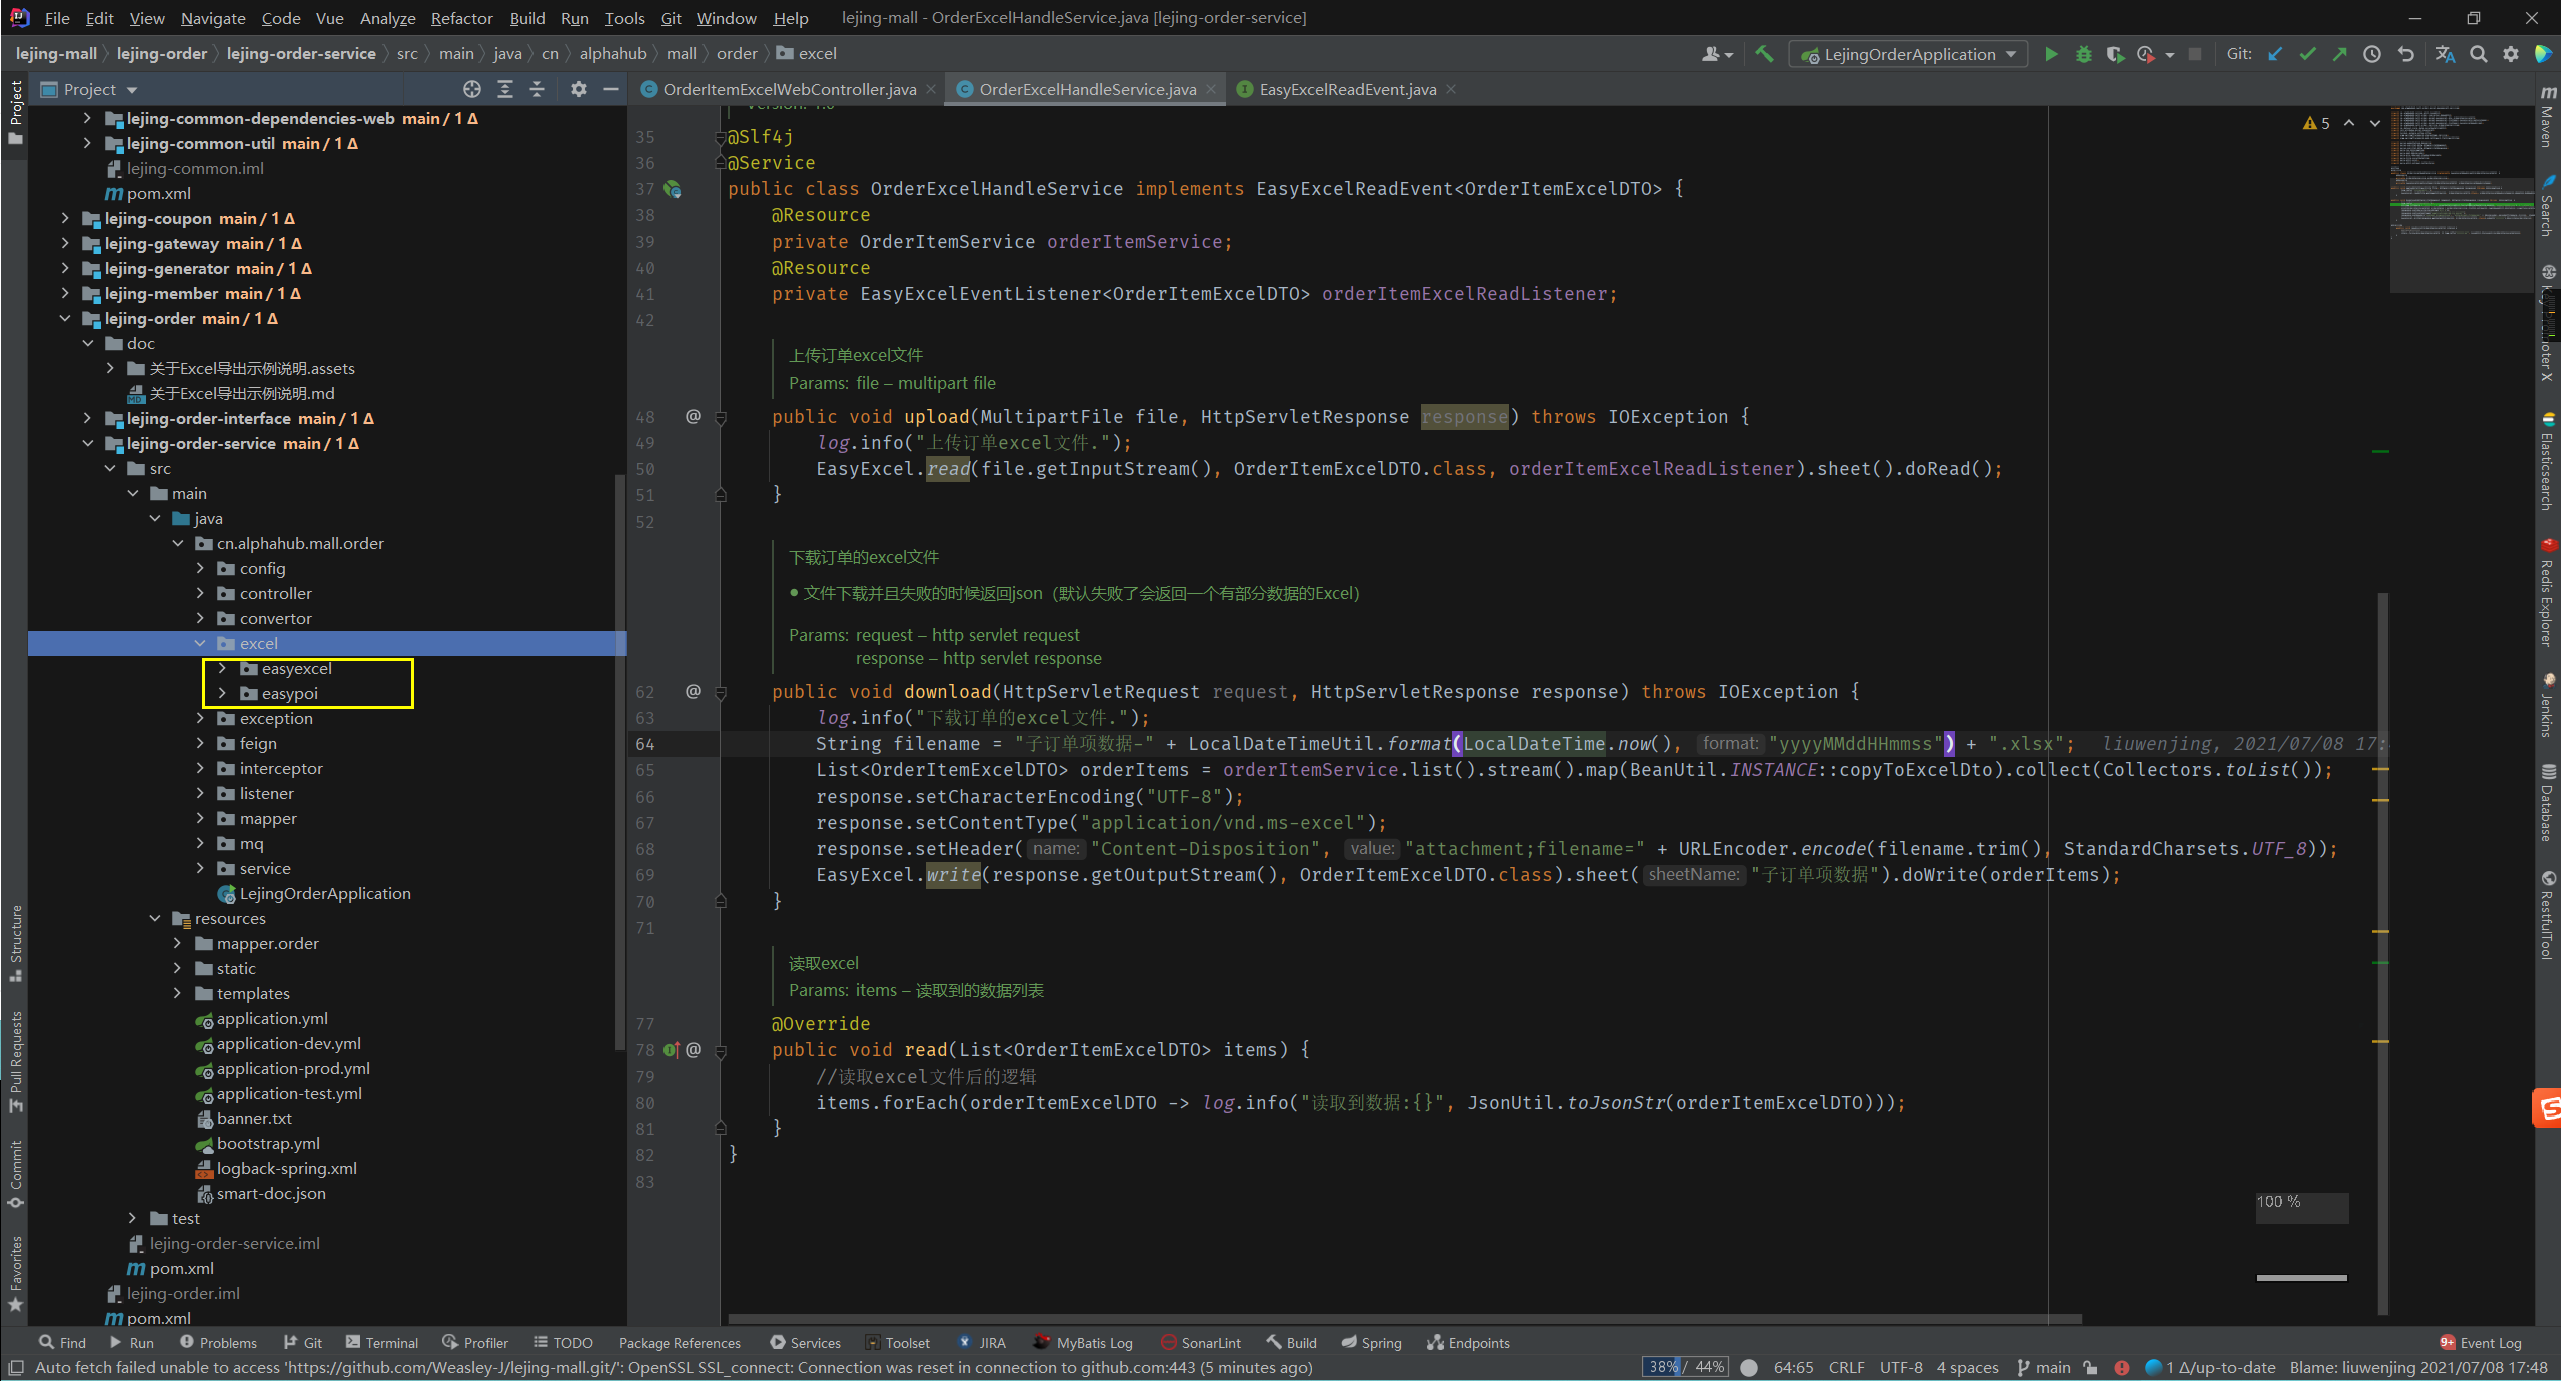The image size is (2561, 1381).
Task: Click the UTF-8 file encoding in status bar
Action: click(x=1901, y=1367)
